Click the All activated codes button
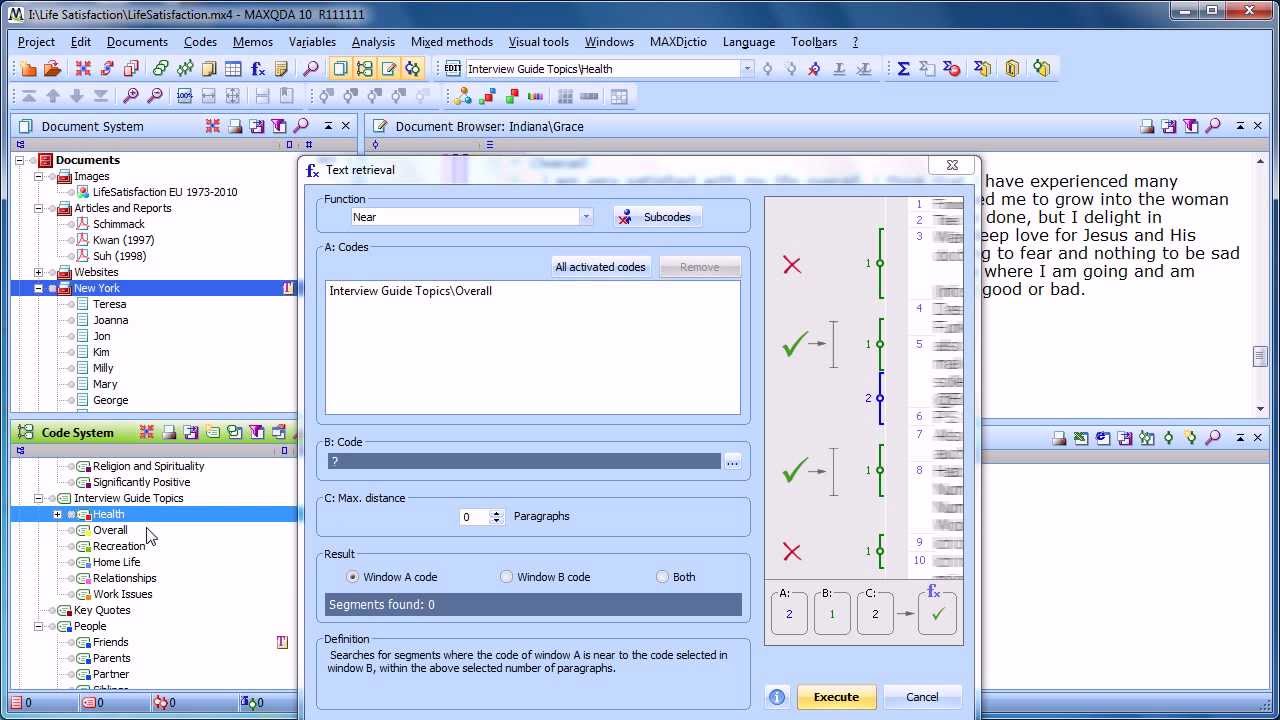1280x720 pixels. click(601, 267)
